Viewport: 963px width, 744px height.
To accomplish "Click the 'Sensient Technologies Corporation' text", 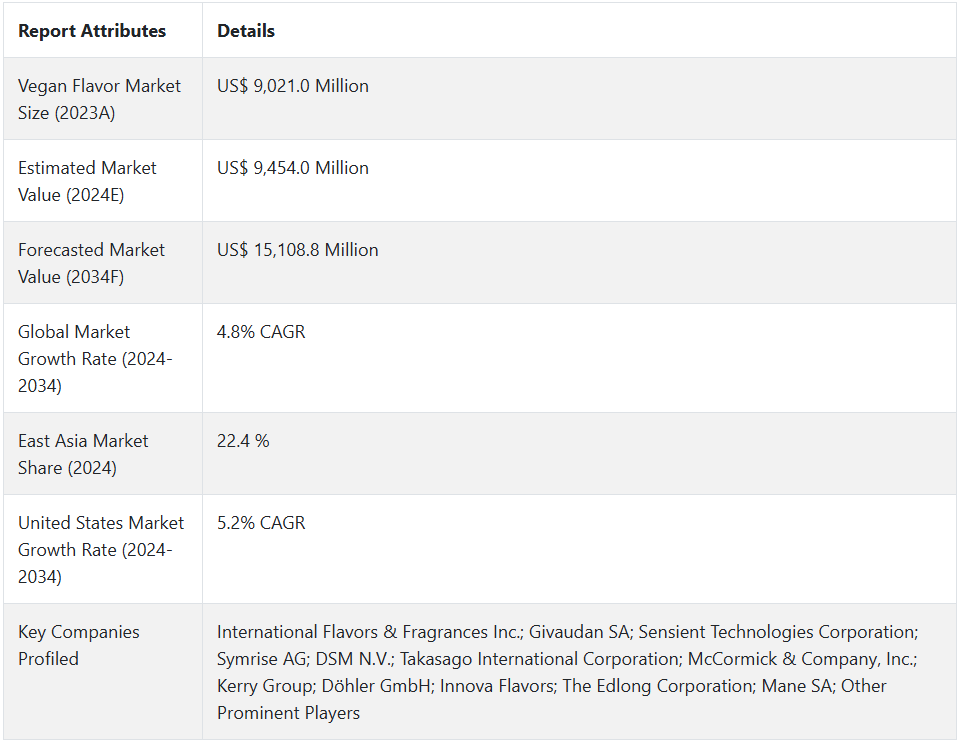I will 777,632.
